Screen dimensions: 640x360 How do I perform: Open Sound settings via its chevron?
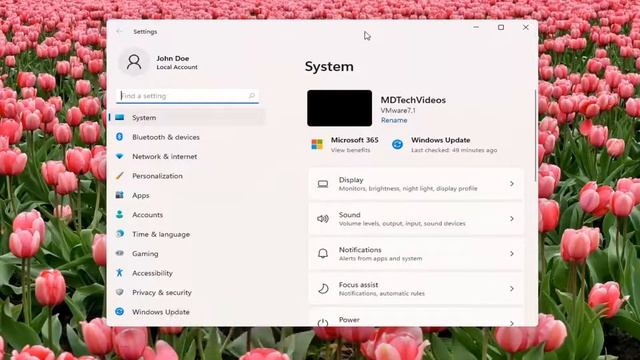pos(511,219)
